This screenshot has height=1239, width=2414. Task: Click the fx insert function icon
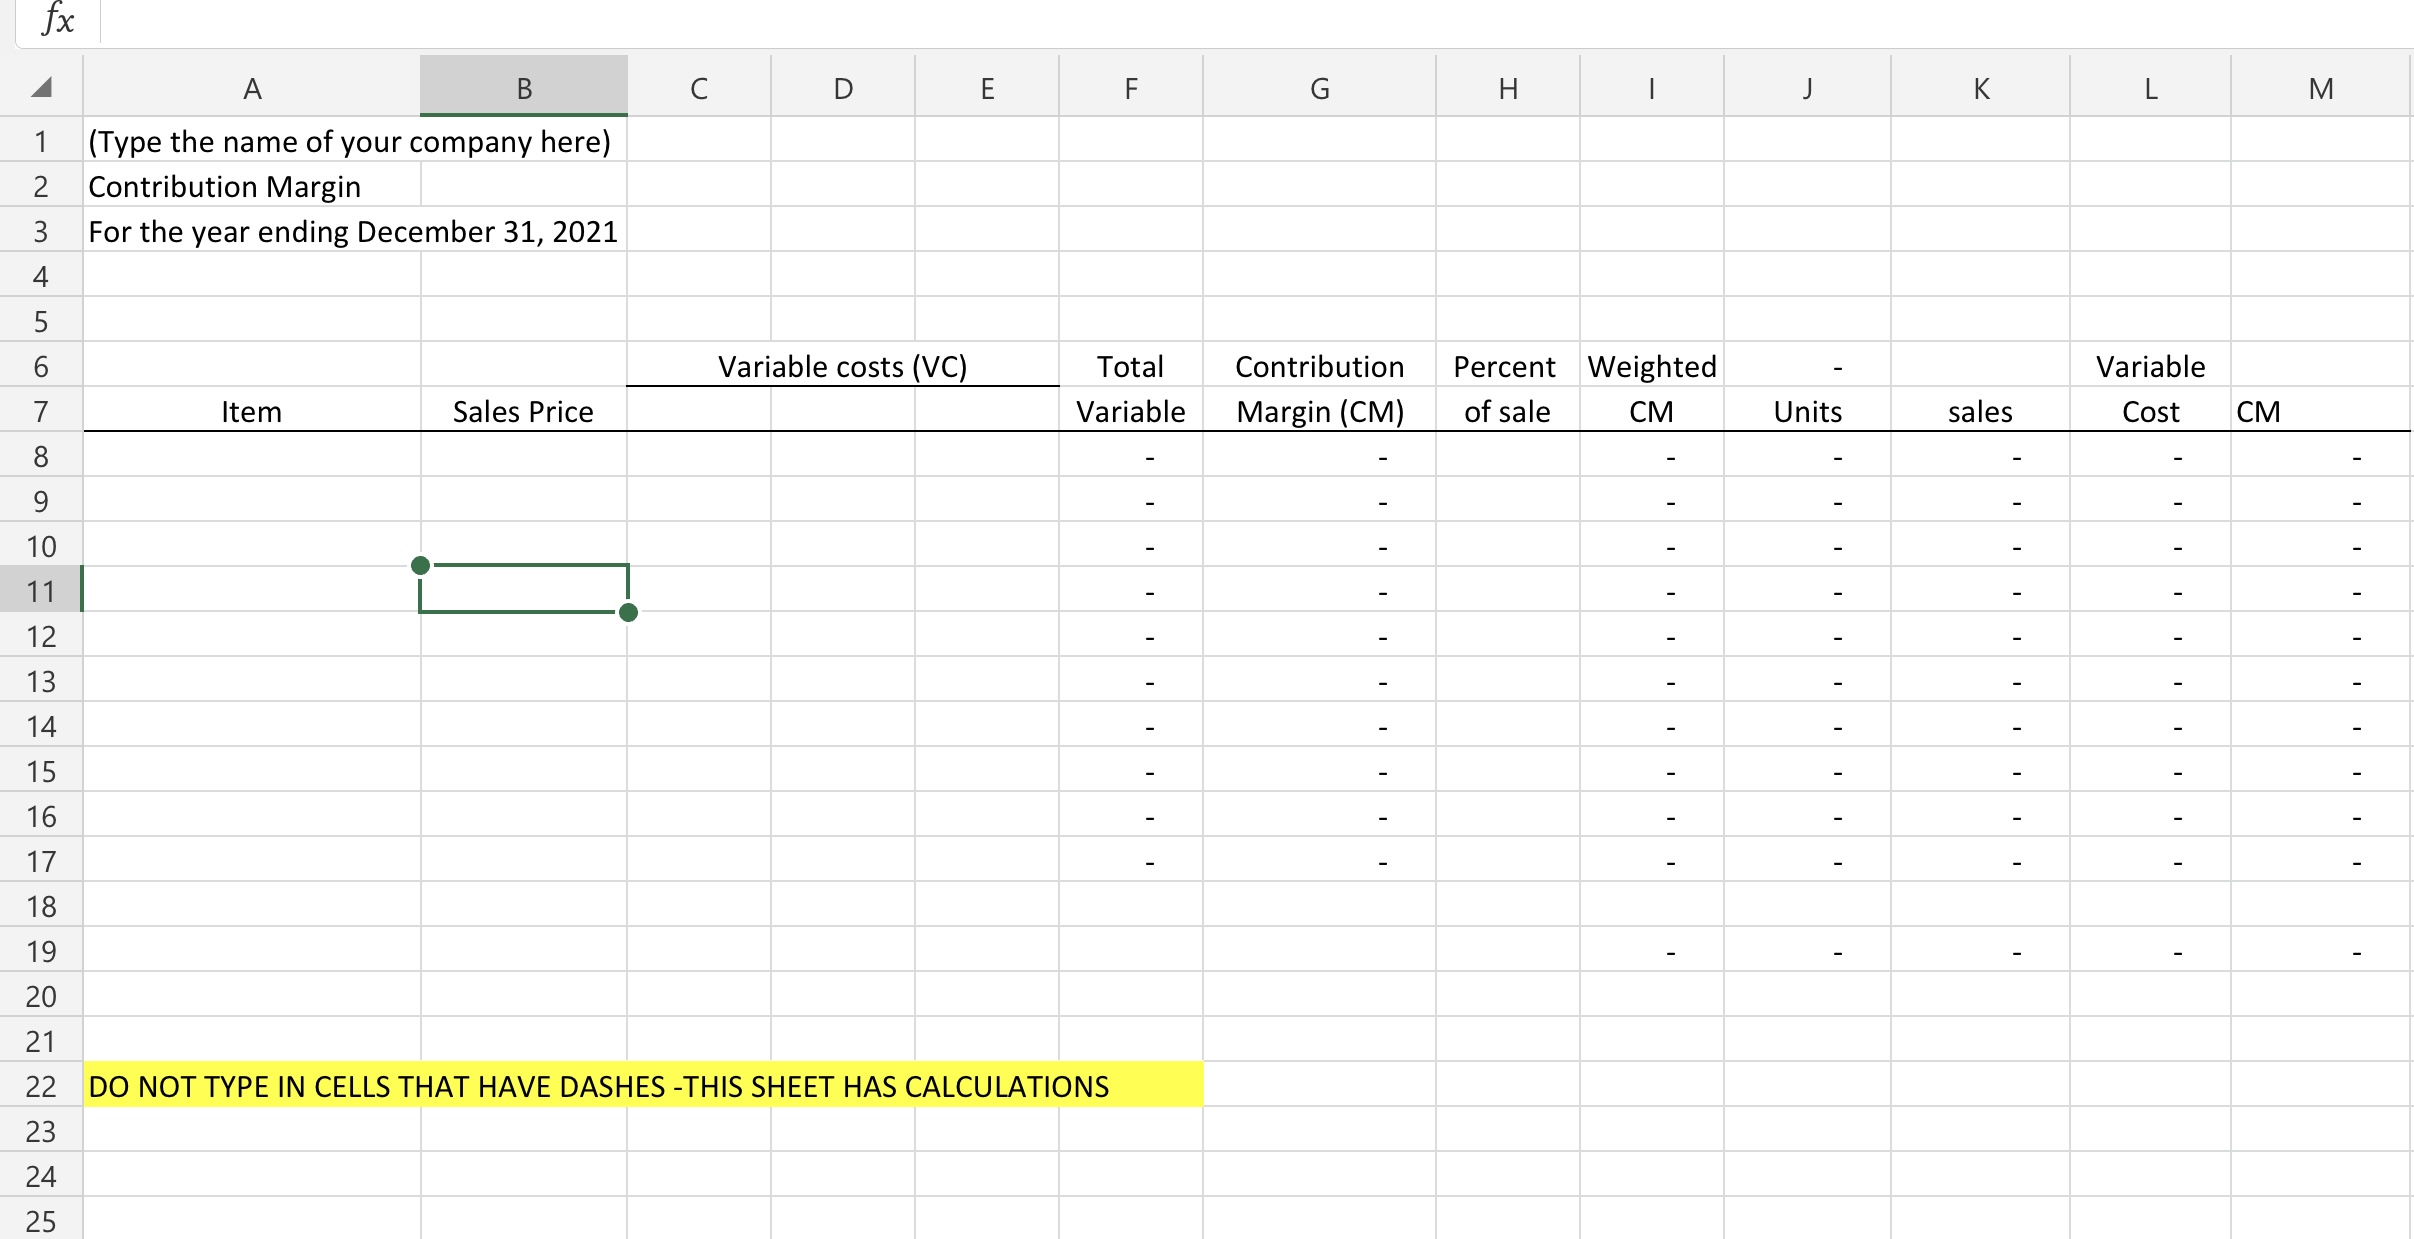point(58,20)
